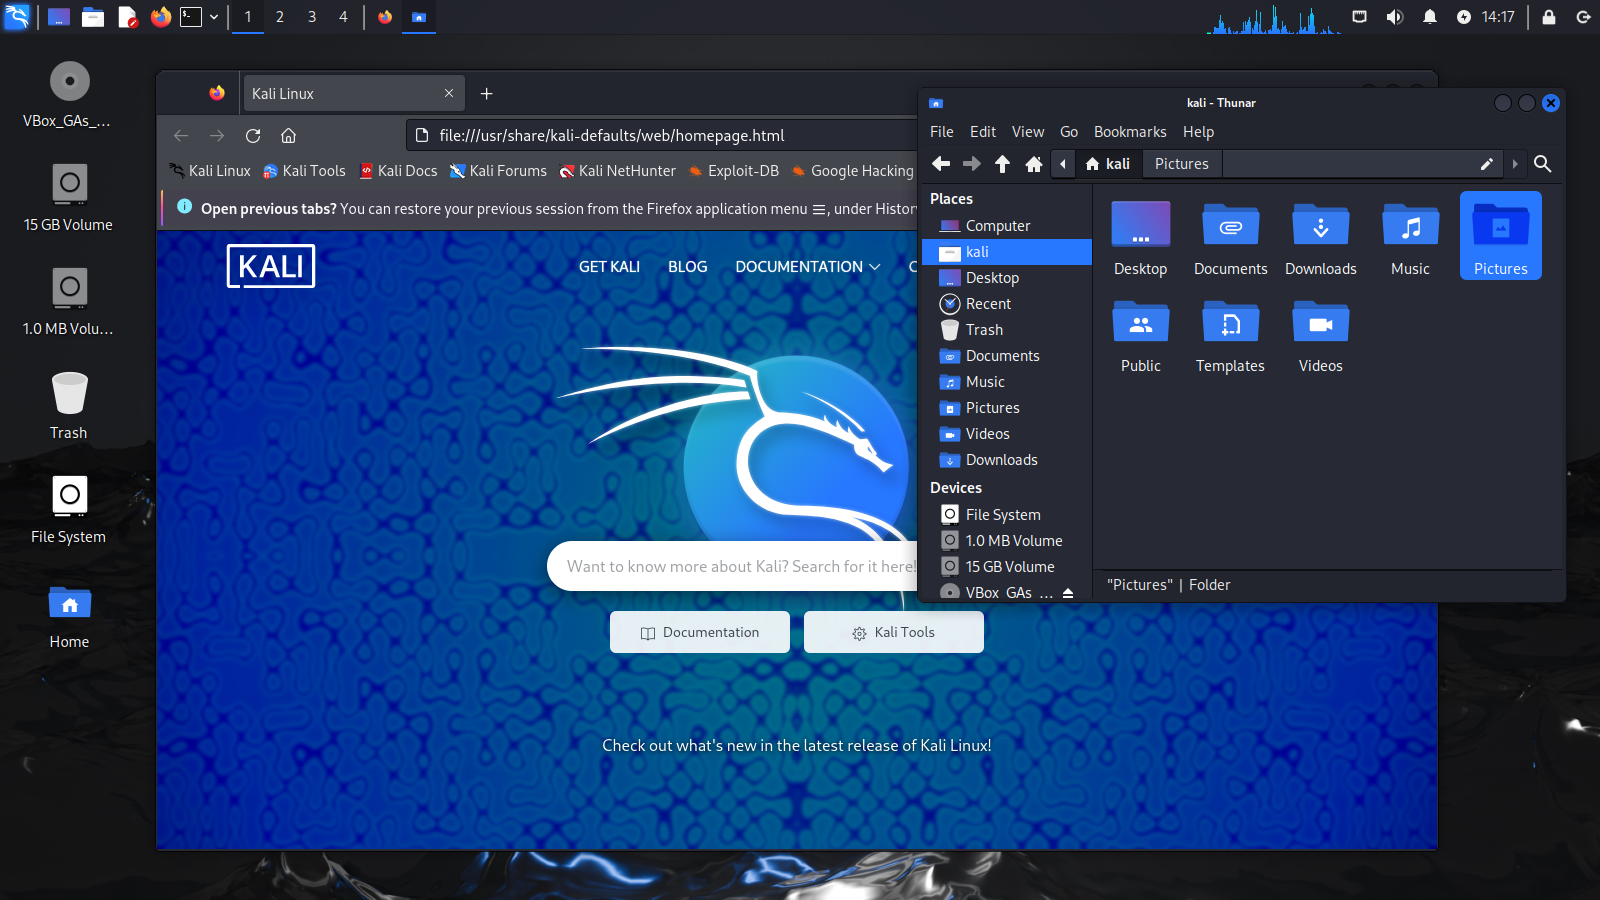Select the Home folder desktop icon
Image resolution: width=1600 pixels, height=900 pixels.
coord(69,617)
